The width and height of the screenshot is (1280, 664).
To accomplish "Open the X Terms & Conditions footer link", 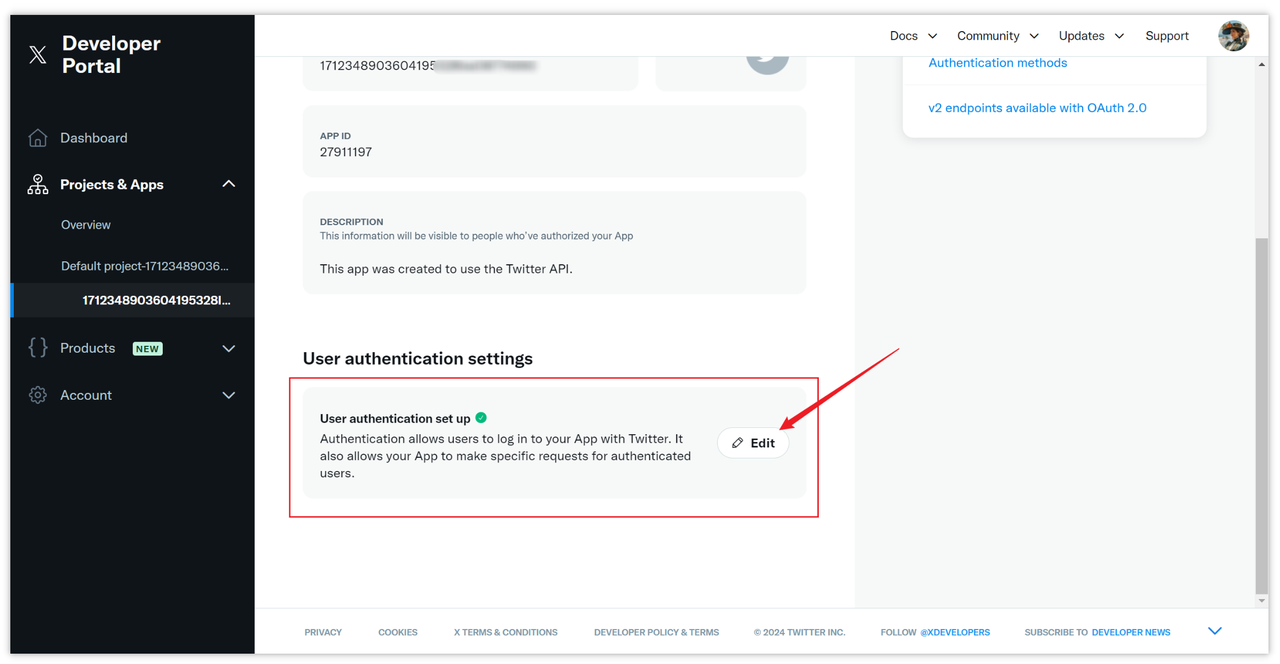I will 506,633.
